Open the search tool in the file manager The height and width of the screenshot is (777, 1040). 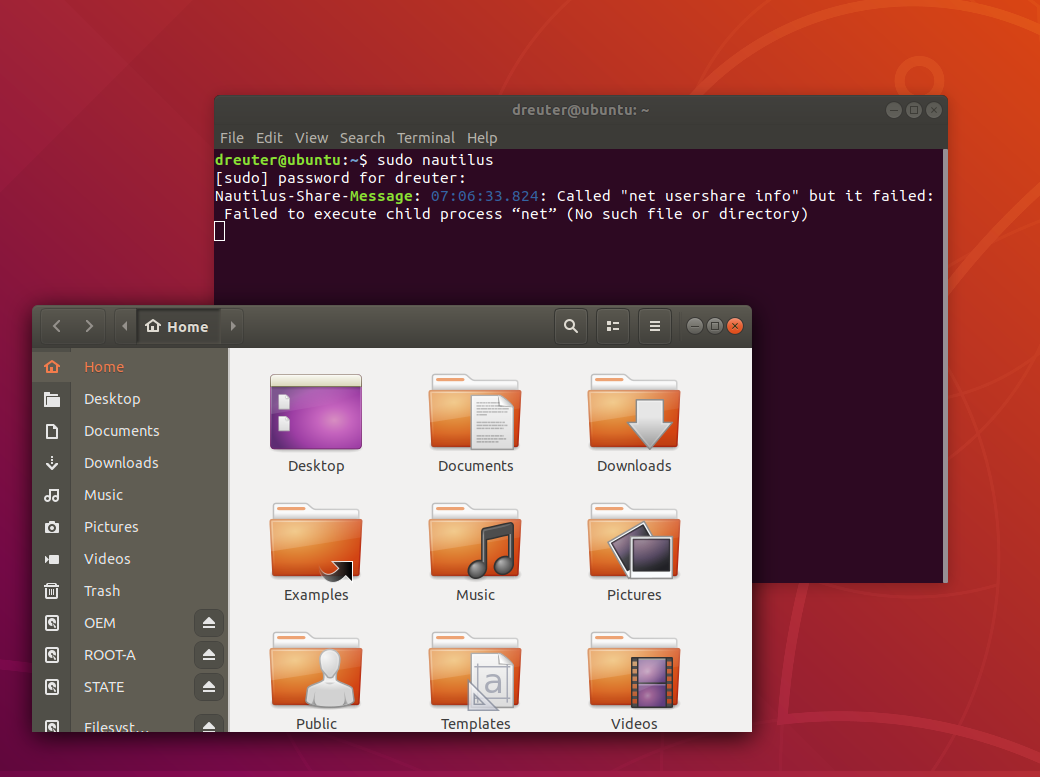(570, 326)
